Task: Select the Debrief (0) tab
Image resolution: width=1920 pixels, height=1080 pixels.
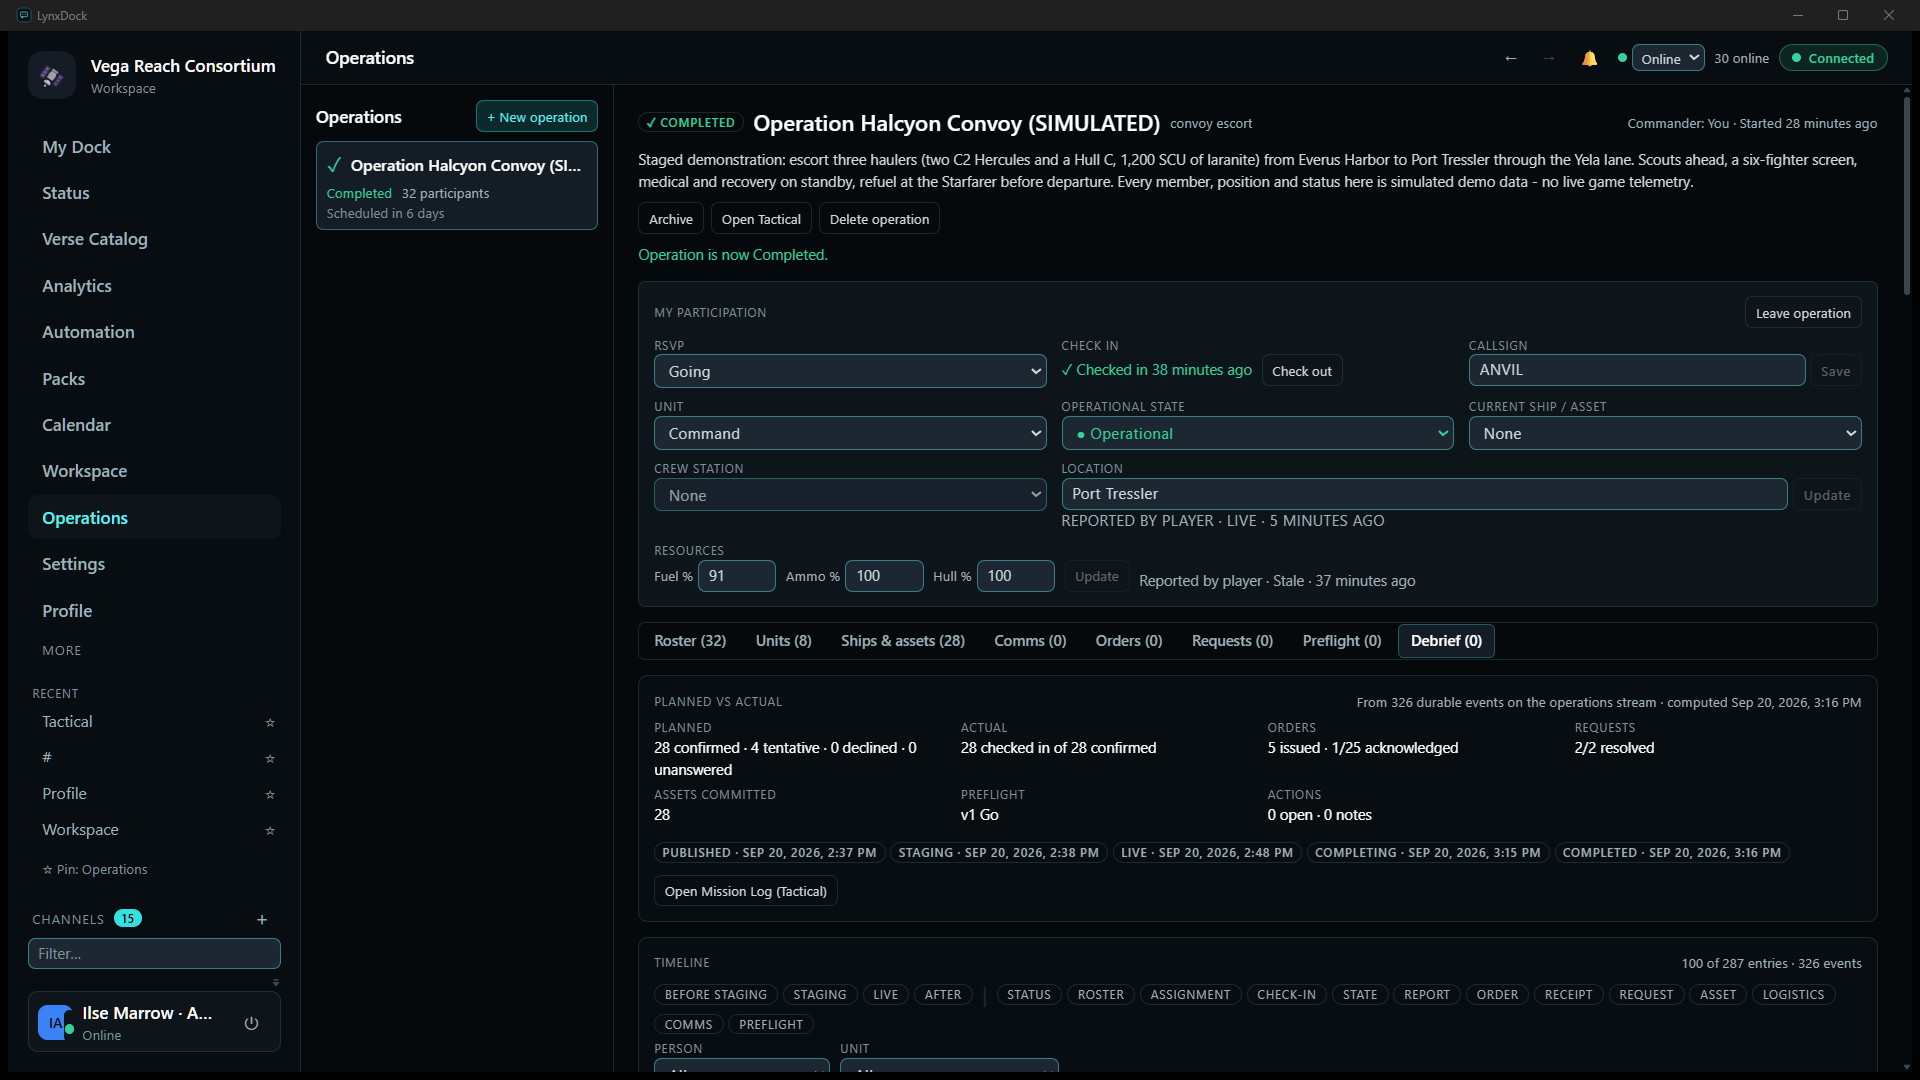Action: click(1446, 641)
